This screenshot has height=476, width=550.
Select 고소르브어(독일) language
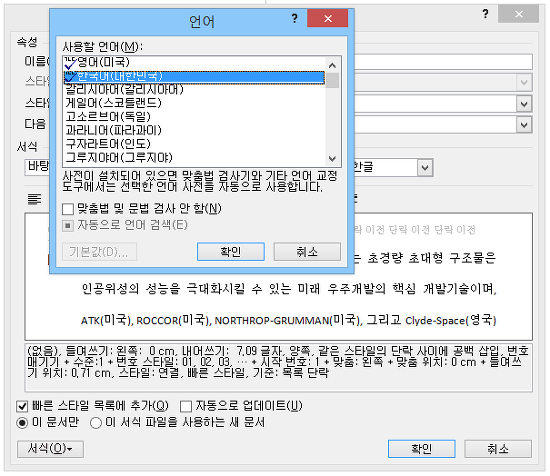coord(194,117)
